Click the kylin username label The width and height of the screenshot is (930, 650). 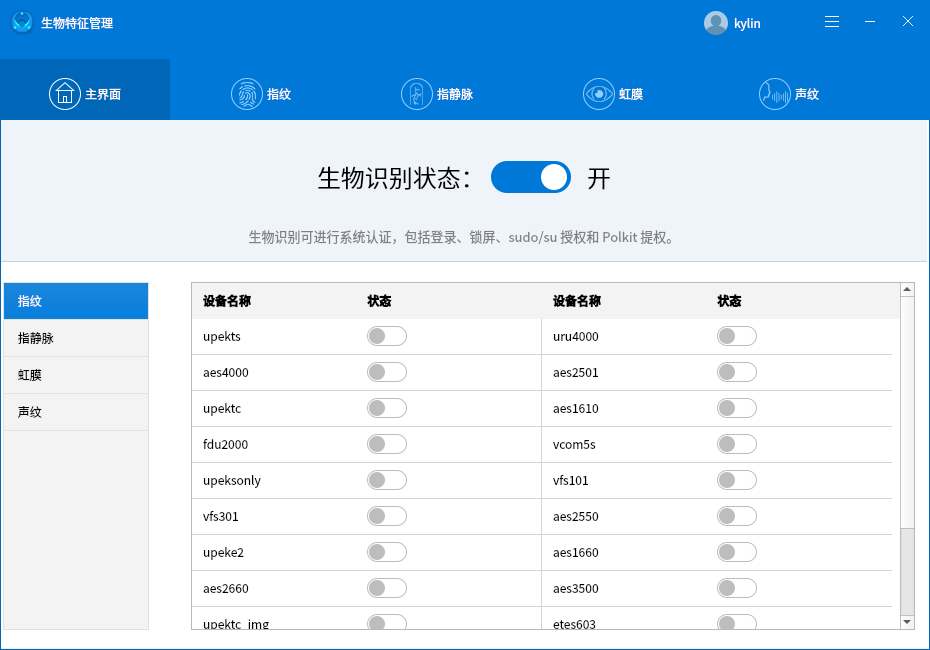tap(745, 22)
